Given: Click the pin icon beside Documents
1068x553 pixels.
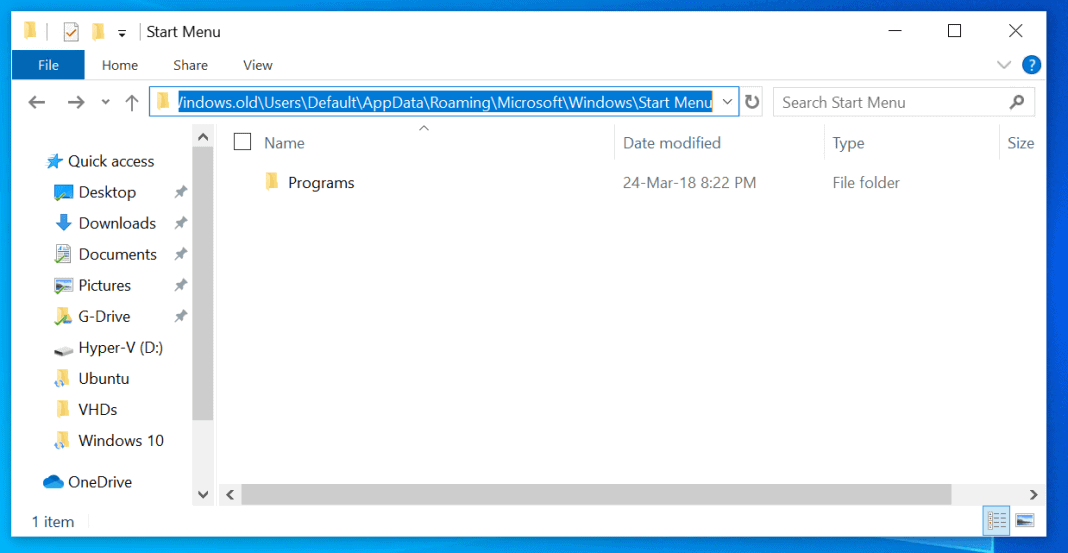Looking at the screenshot, I should click(180, 255).
